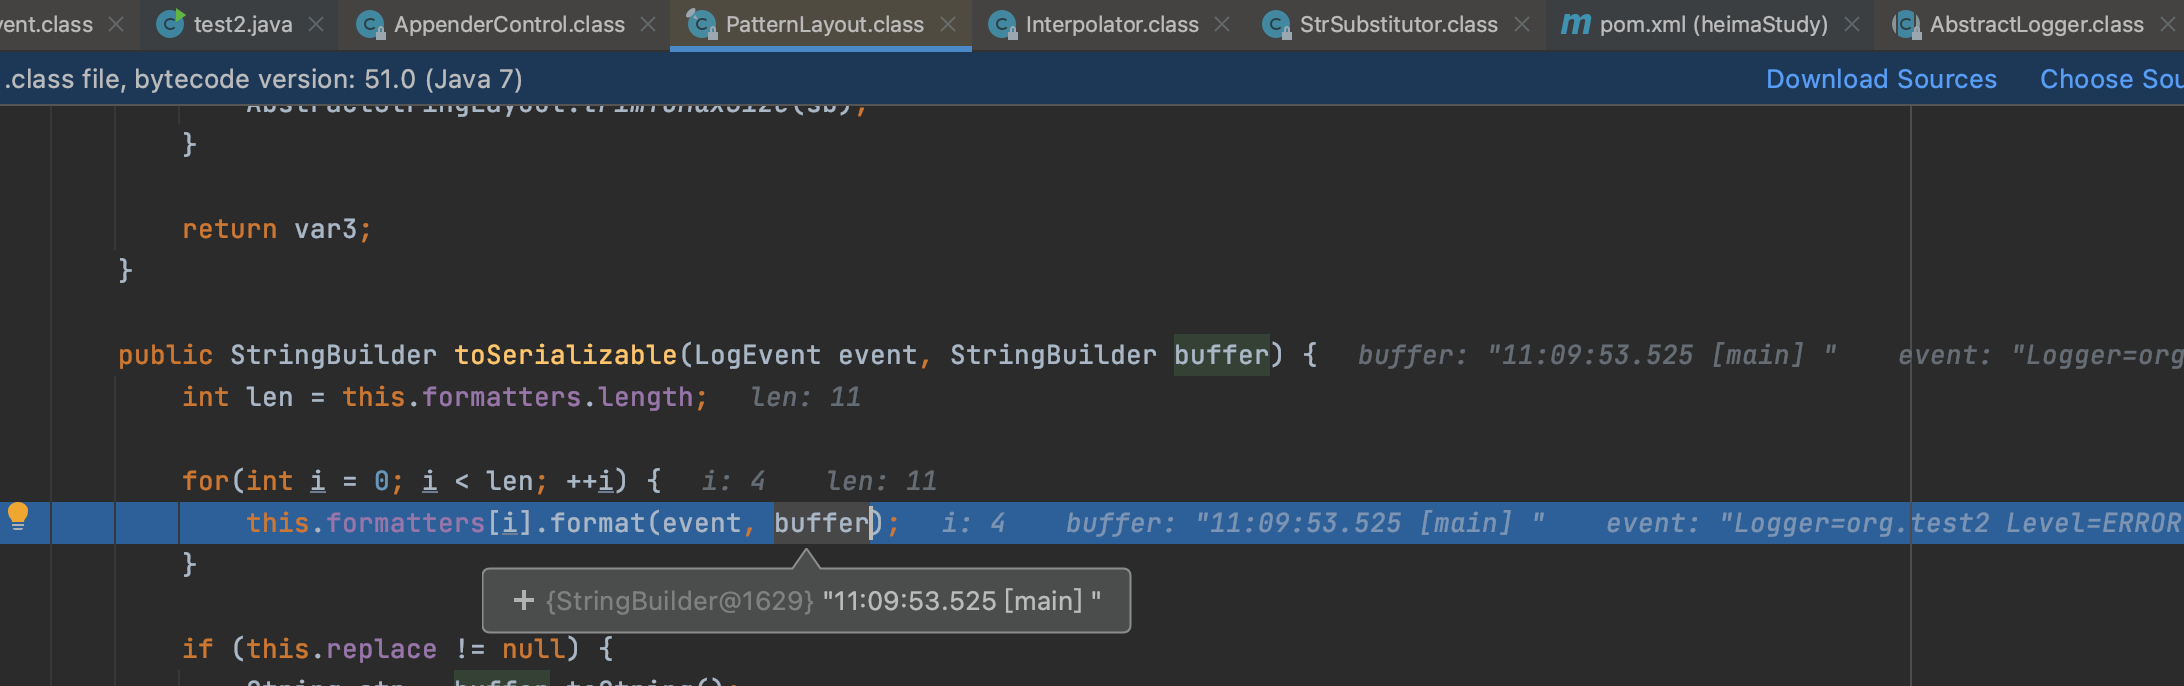Open the StrSubstitutor.class tab

pos(1398,24)
